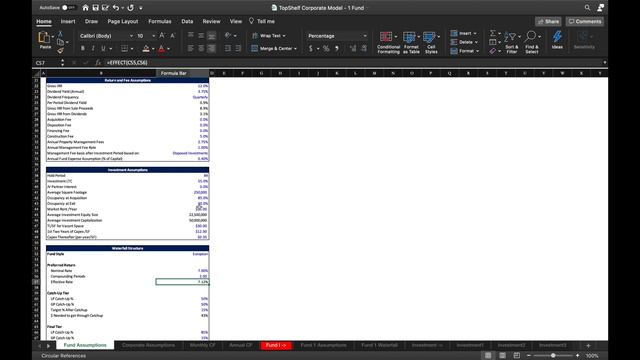The image size is (640, 360).
Task: Click the Cut scissors icon
Action: (x=60, y=33)
